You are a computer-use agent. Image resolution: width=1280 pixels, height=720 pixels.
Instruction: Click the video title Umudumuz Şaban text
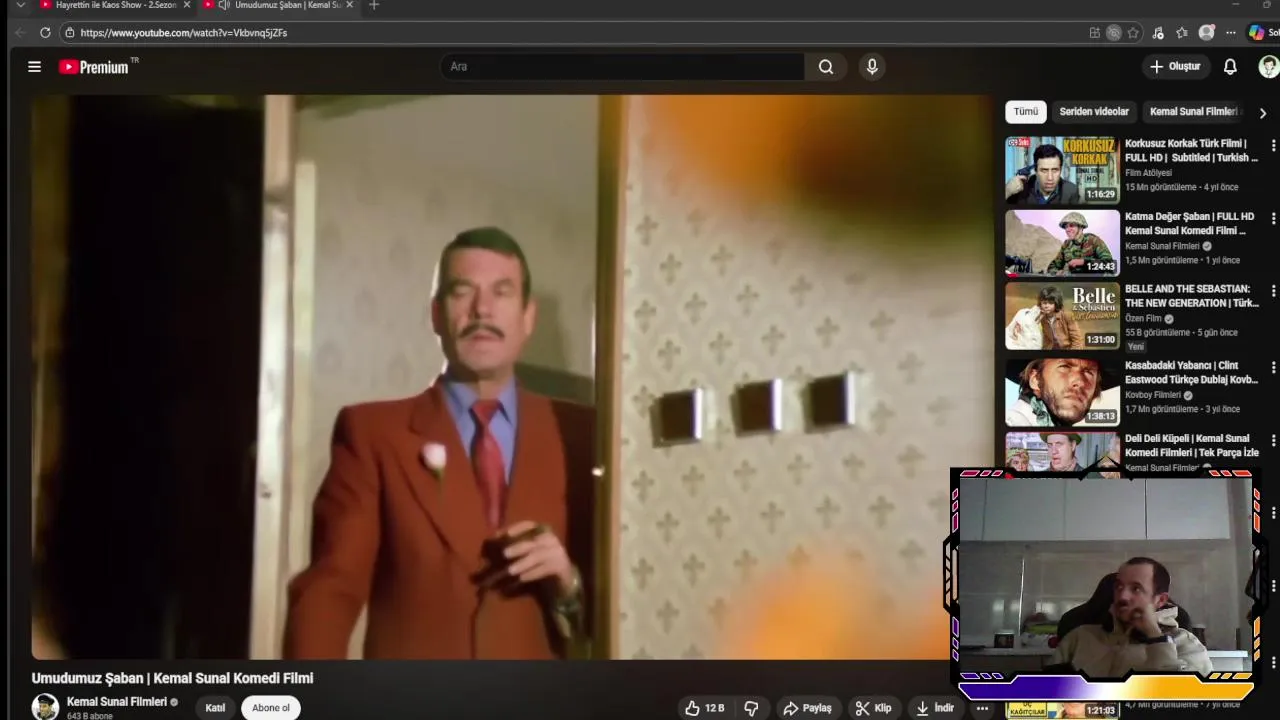172,678
